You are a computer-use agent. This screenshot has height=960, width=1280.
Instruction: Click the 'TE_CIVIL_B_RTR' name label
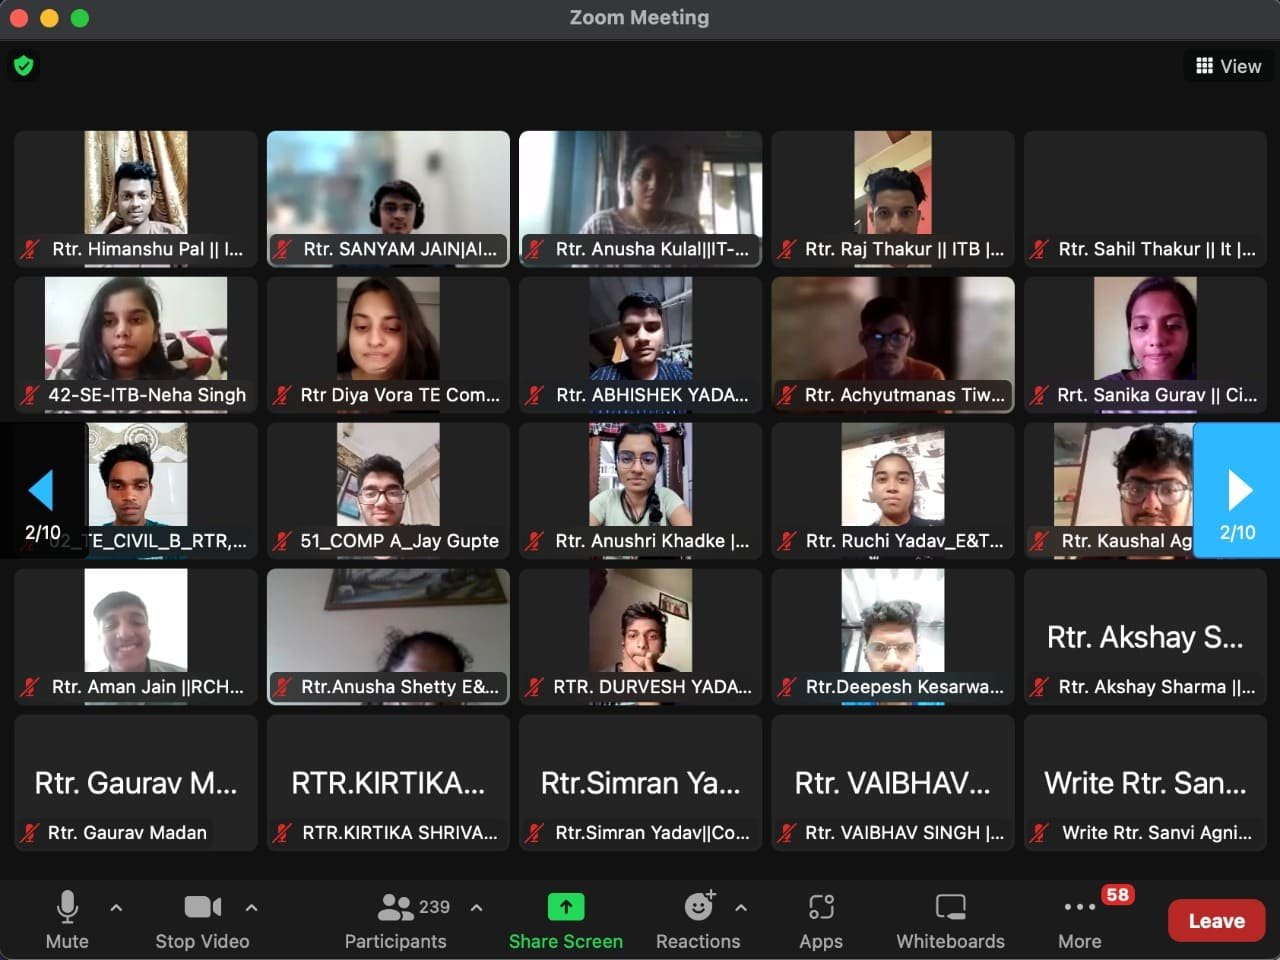[165, 541]
